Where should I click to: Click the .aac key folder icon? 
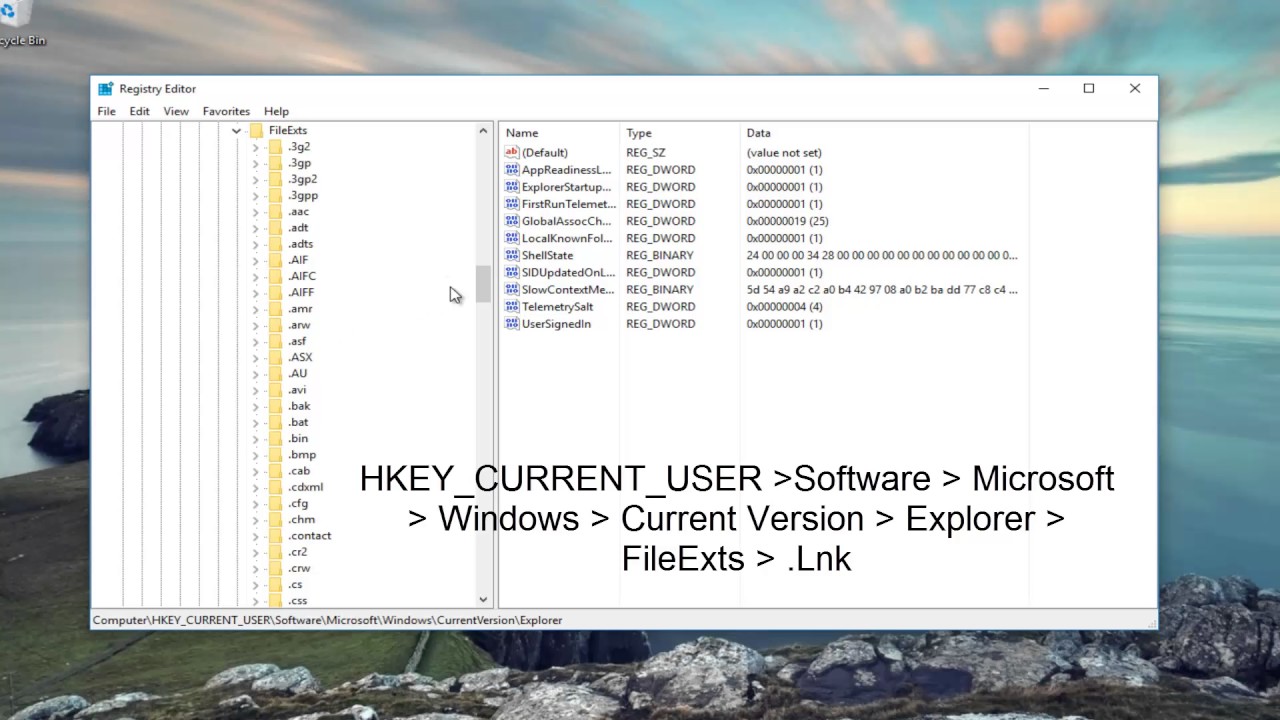[276, 212]
